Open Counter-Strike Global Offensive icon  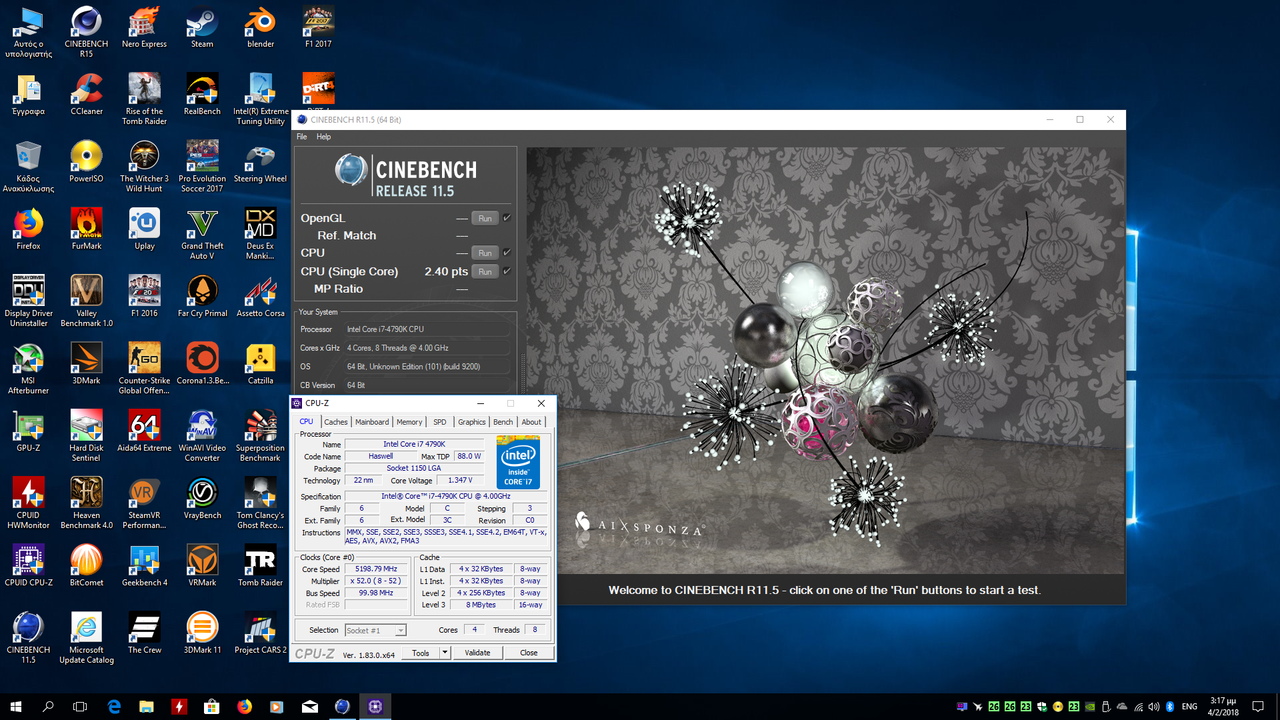point(144,368)
